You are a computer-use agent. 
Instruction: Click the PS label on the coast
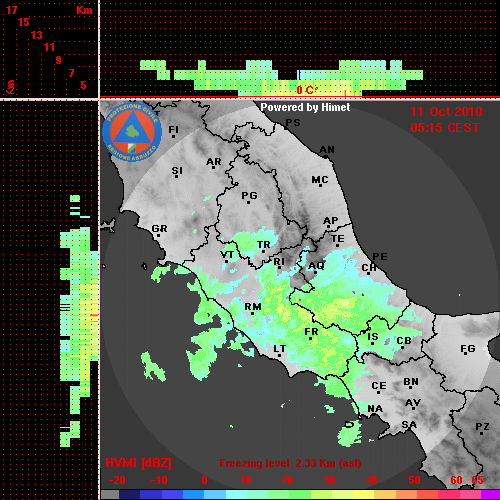[x=293, y=123]
